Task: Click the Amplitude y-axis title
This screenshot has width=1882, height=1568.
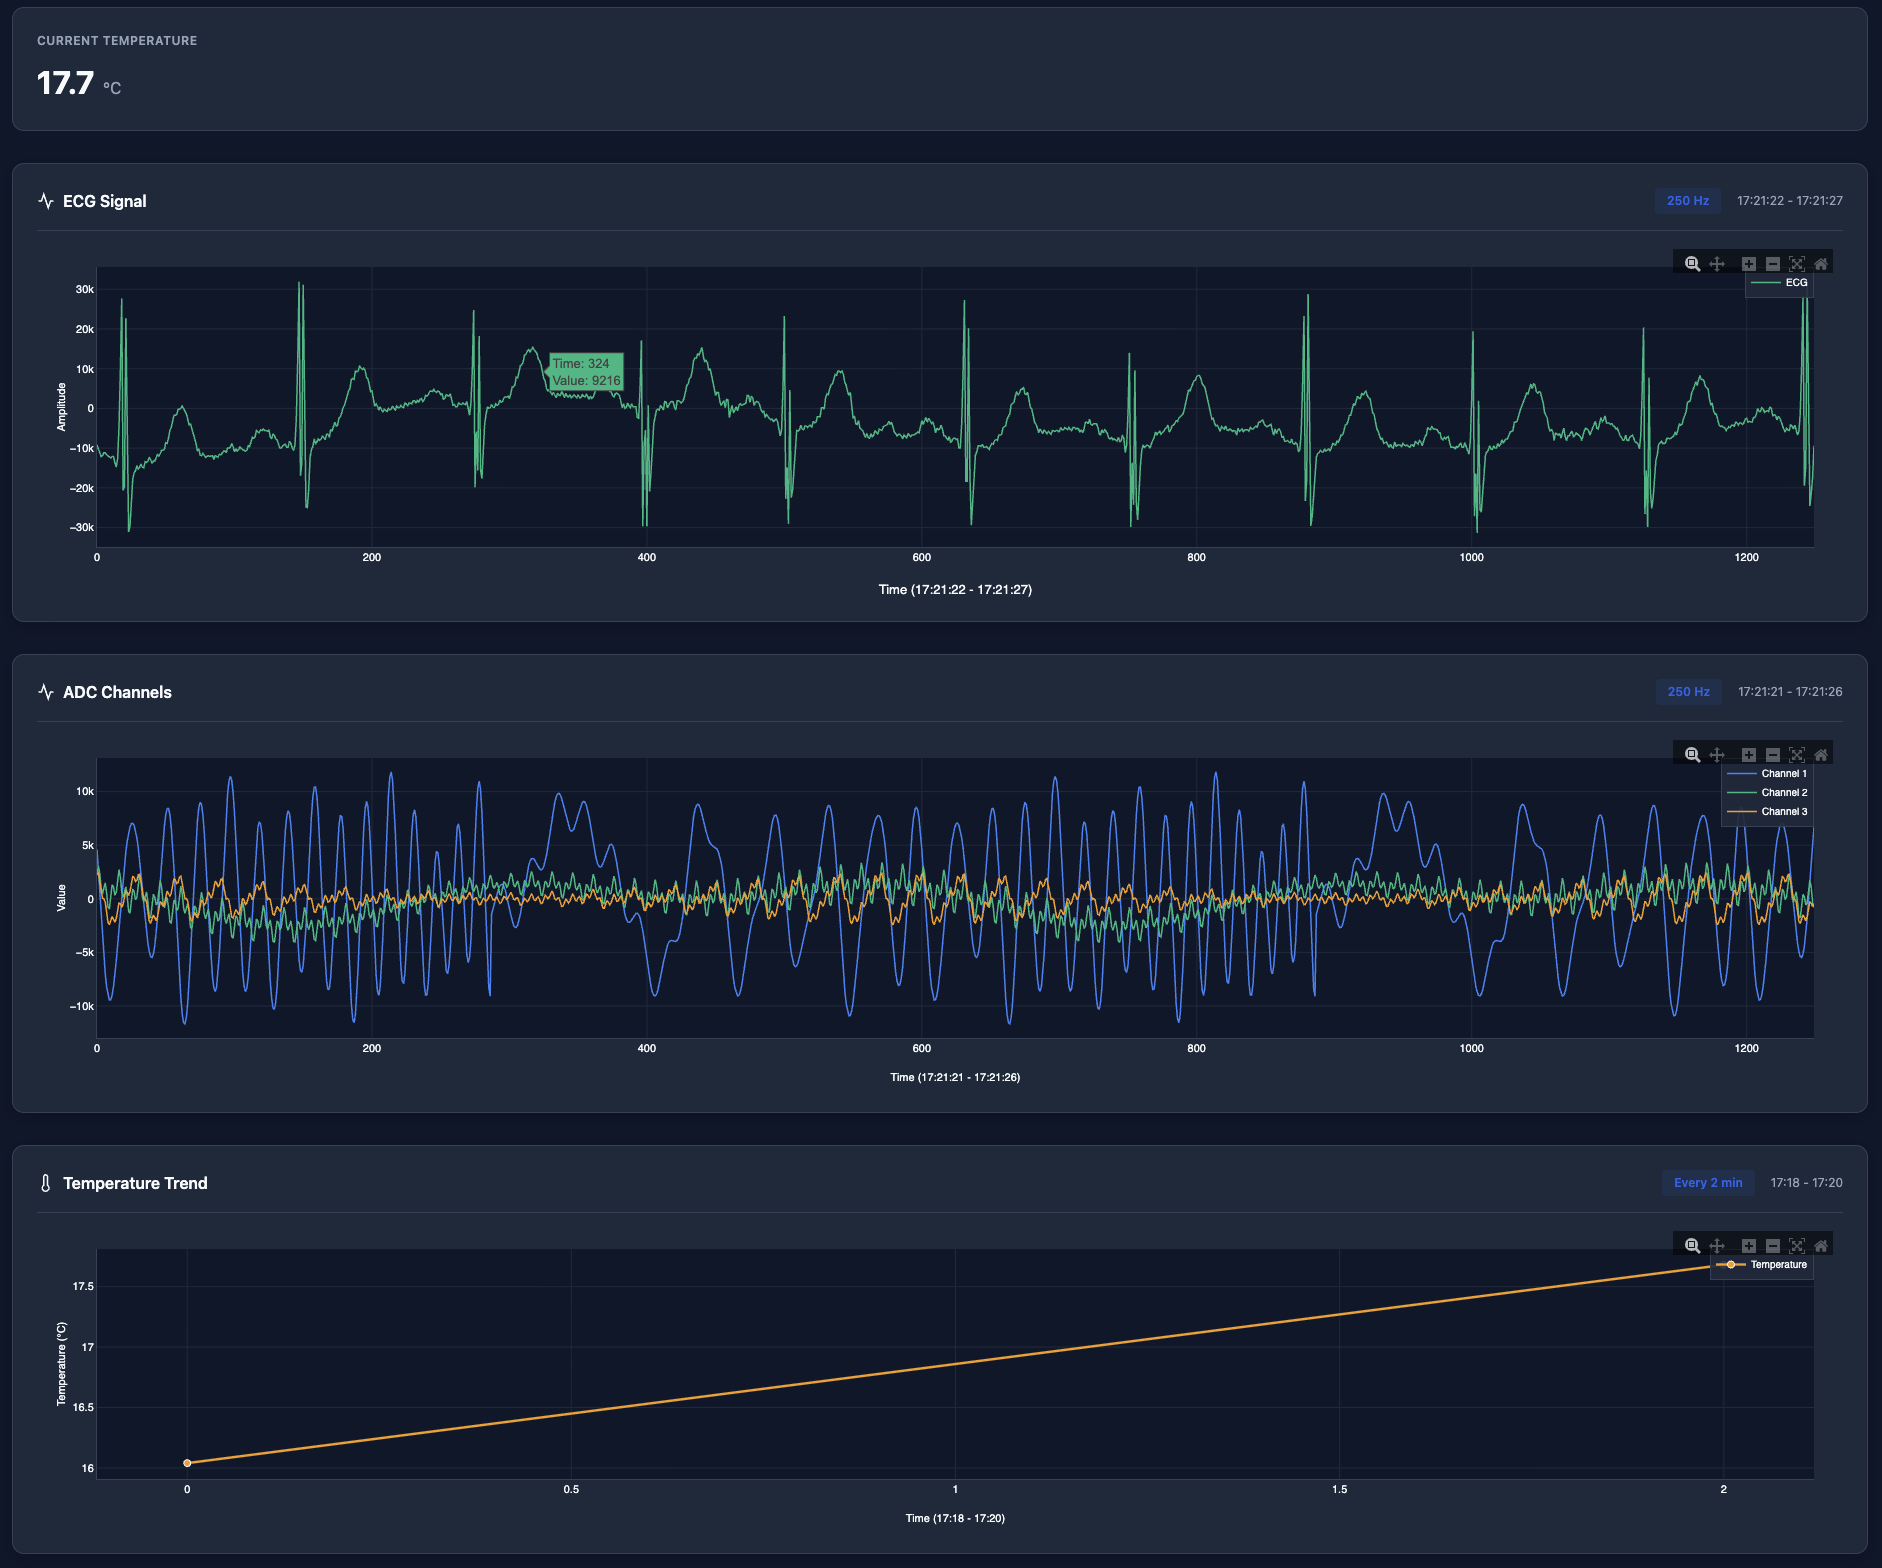Action: (x=61, y=407)
